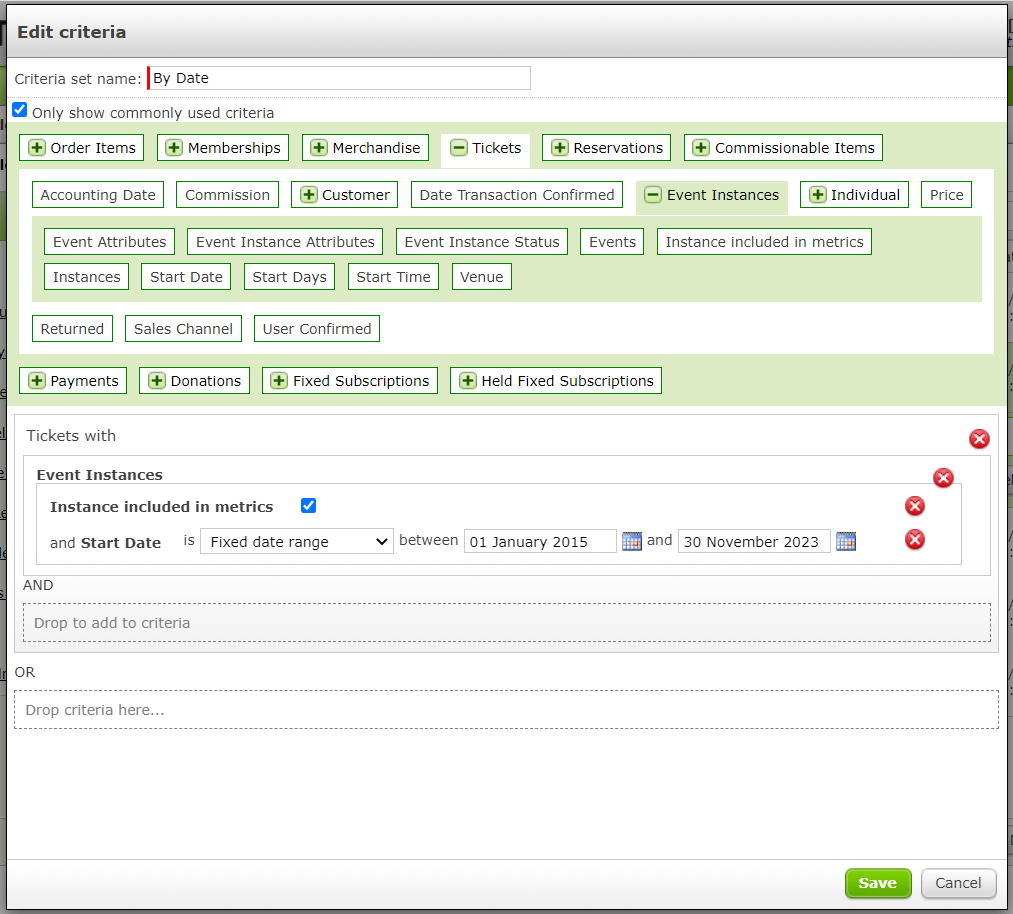Remove the 'Tickets with' criteria group
This screenshot has height=914, width=1013.
click(x=979, y=439)
